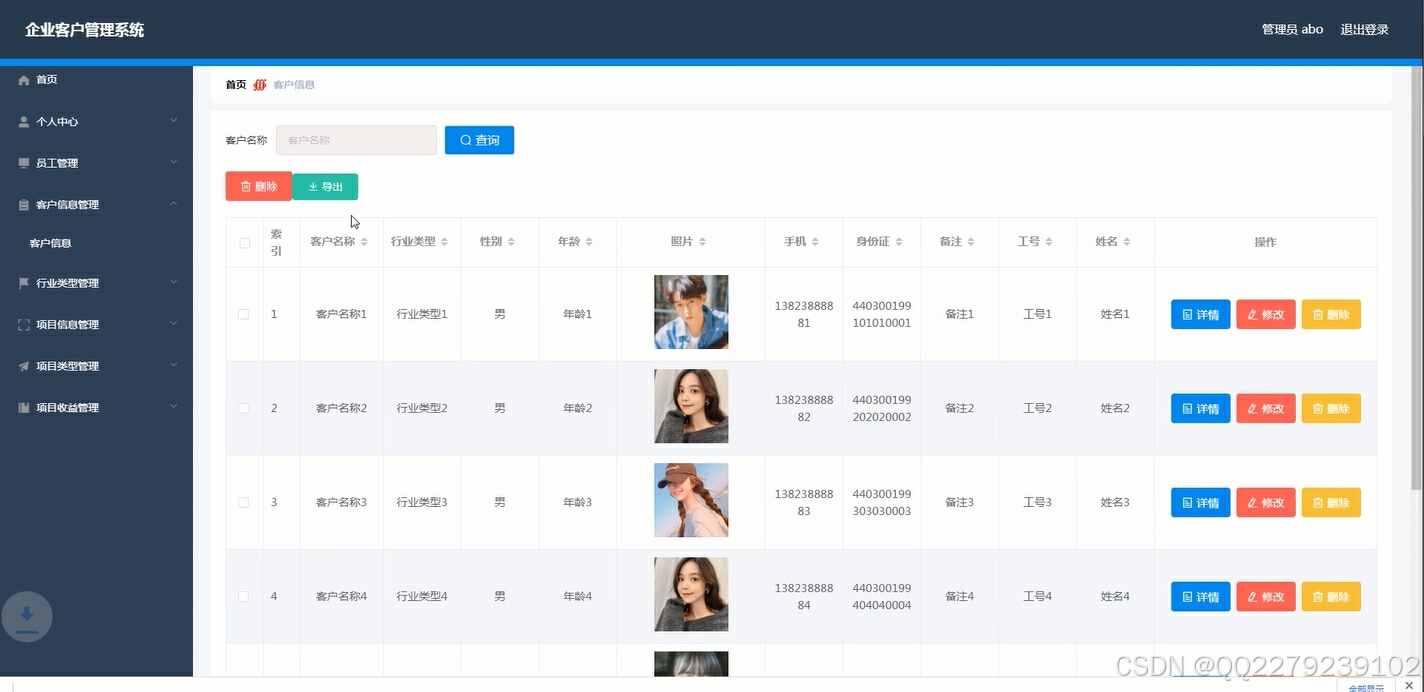Click the 客户信息管理 clipboard icon
This screenshot has height=692, width=1424.
click(23, 204)
